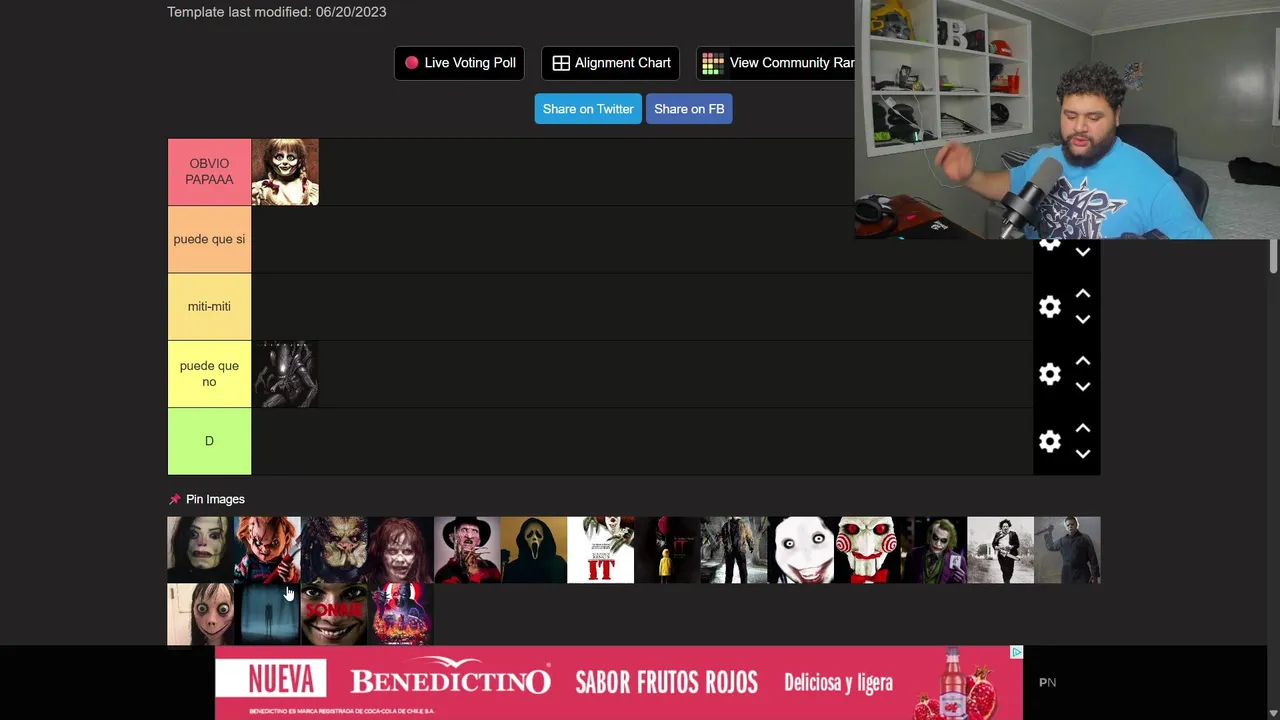The width and height of the screenshot is (1280, 720).
Task: Move puede que si tier down
Action: tap(1083, 252)
